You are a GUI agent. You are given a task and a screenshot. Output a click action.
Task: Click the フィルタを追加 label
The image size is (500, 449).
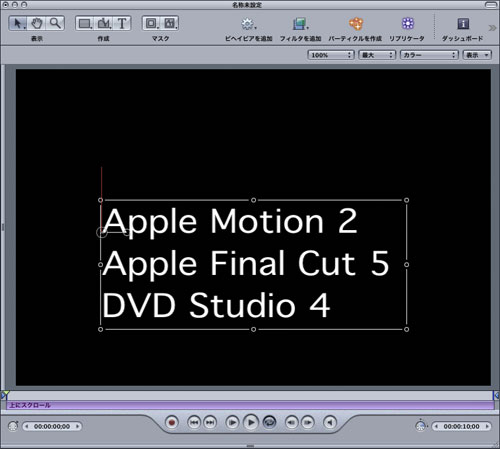coord(300,39)
